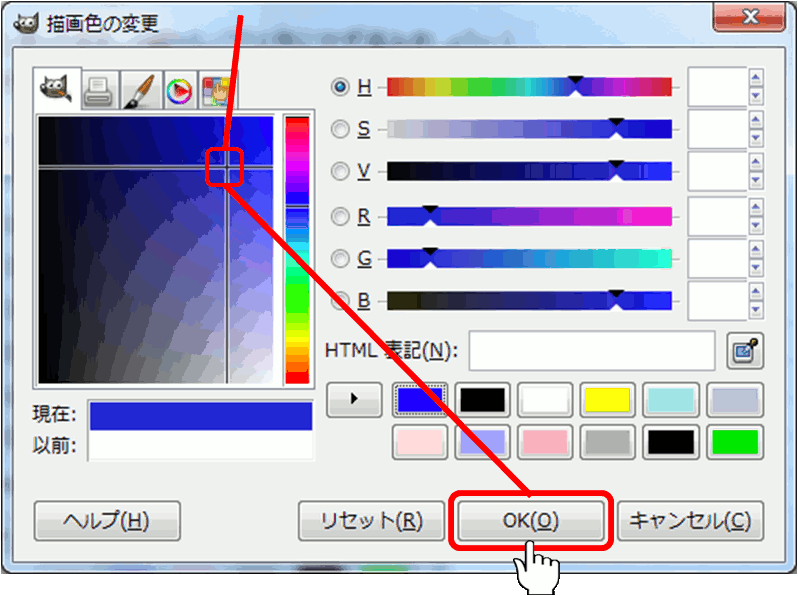This screenshot has height=596, width=798.
Task: Select the H hue radio button
Action: 340,87
